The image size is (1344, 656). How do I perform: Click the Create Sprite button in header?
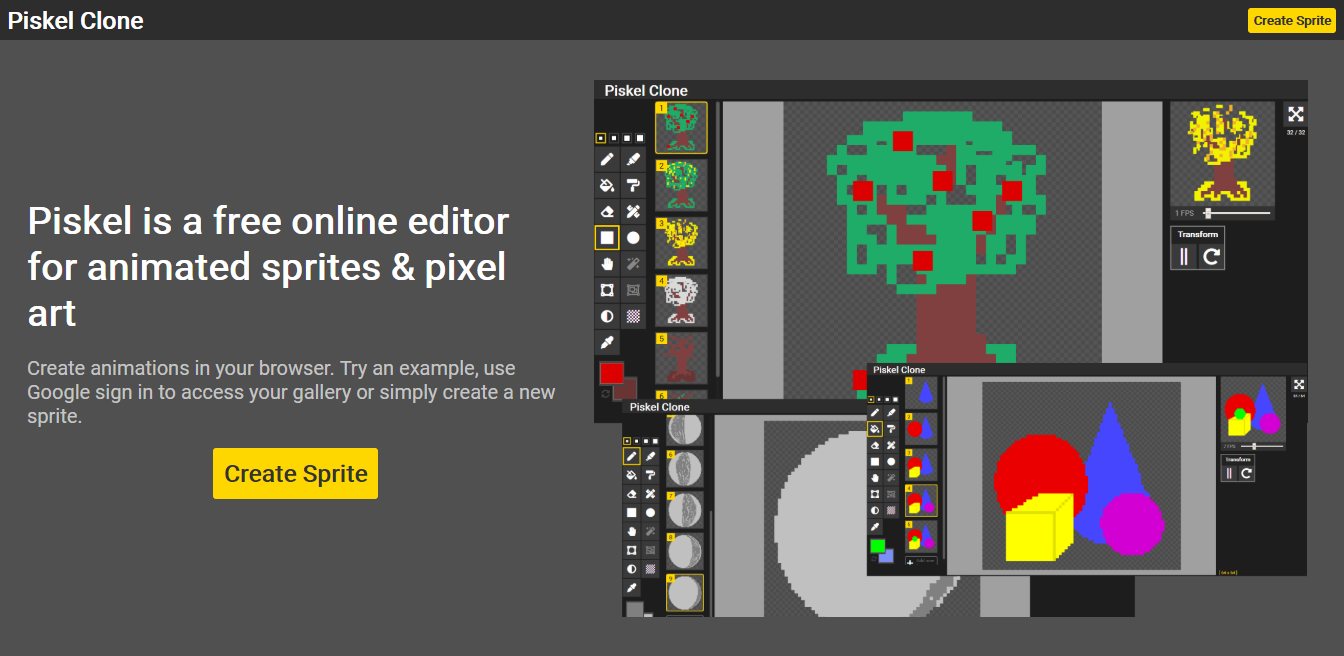[x=1291, y=20]
